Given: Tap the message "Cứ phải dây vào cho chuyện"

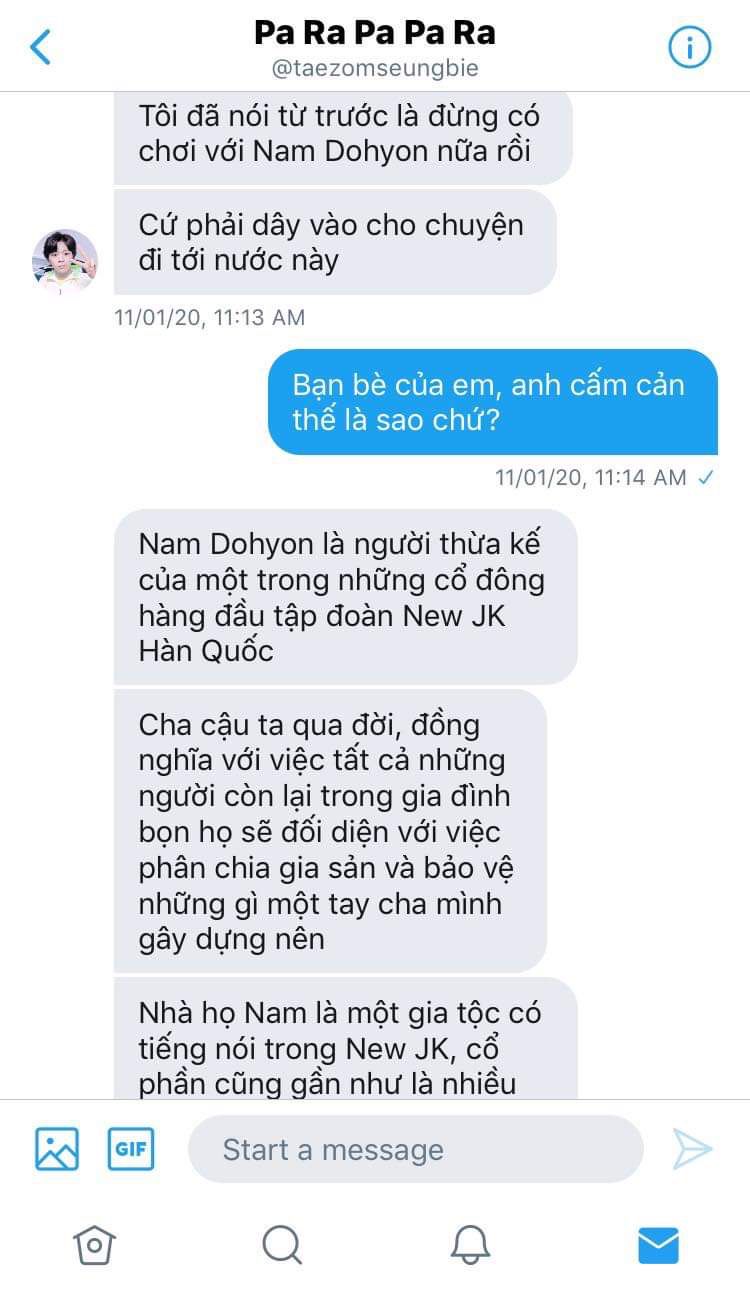Looking at the screenshot, I should 335,242.
